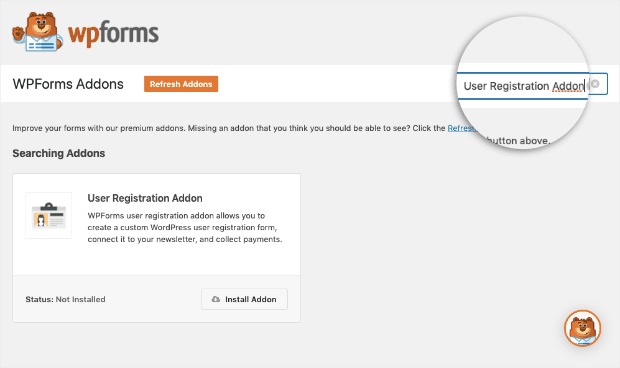
Task: Click the User Registration Addon description text
Action: coord(185,227)
